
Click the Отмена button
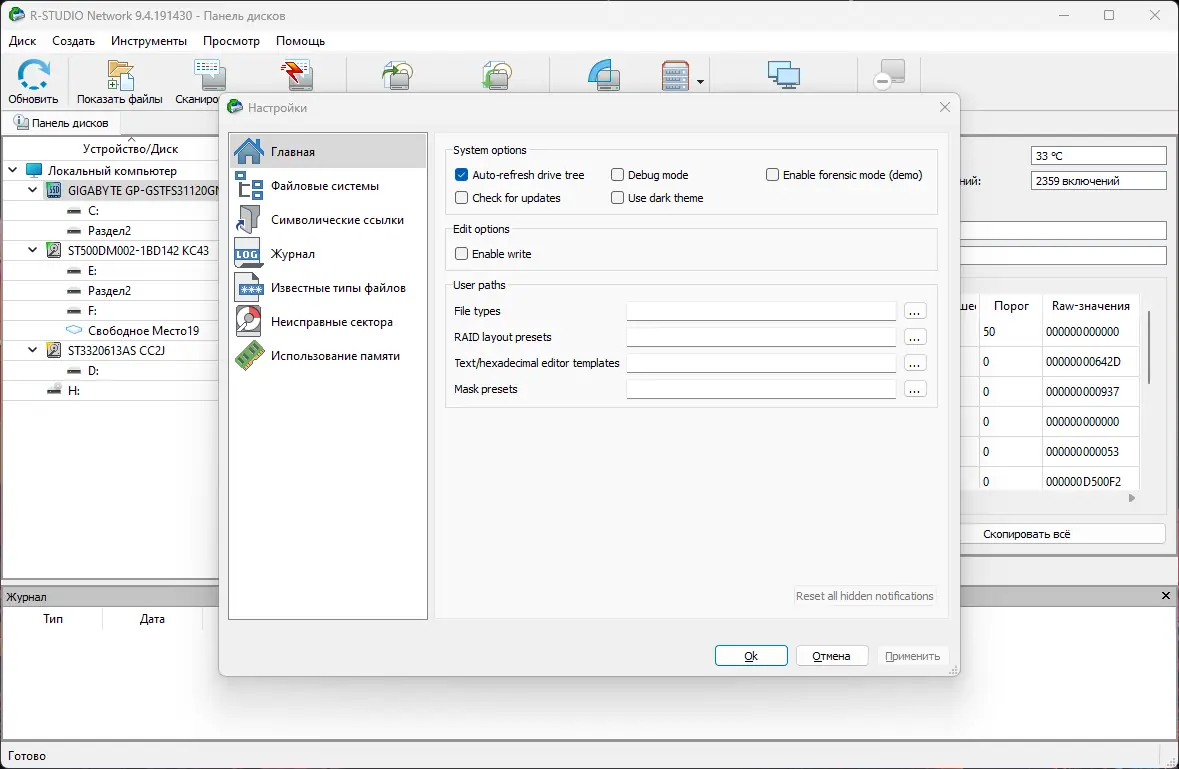831,655
